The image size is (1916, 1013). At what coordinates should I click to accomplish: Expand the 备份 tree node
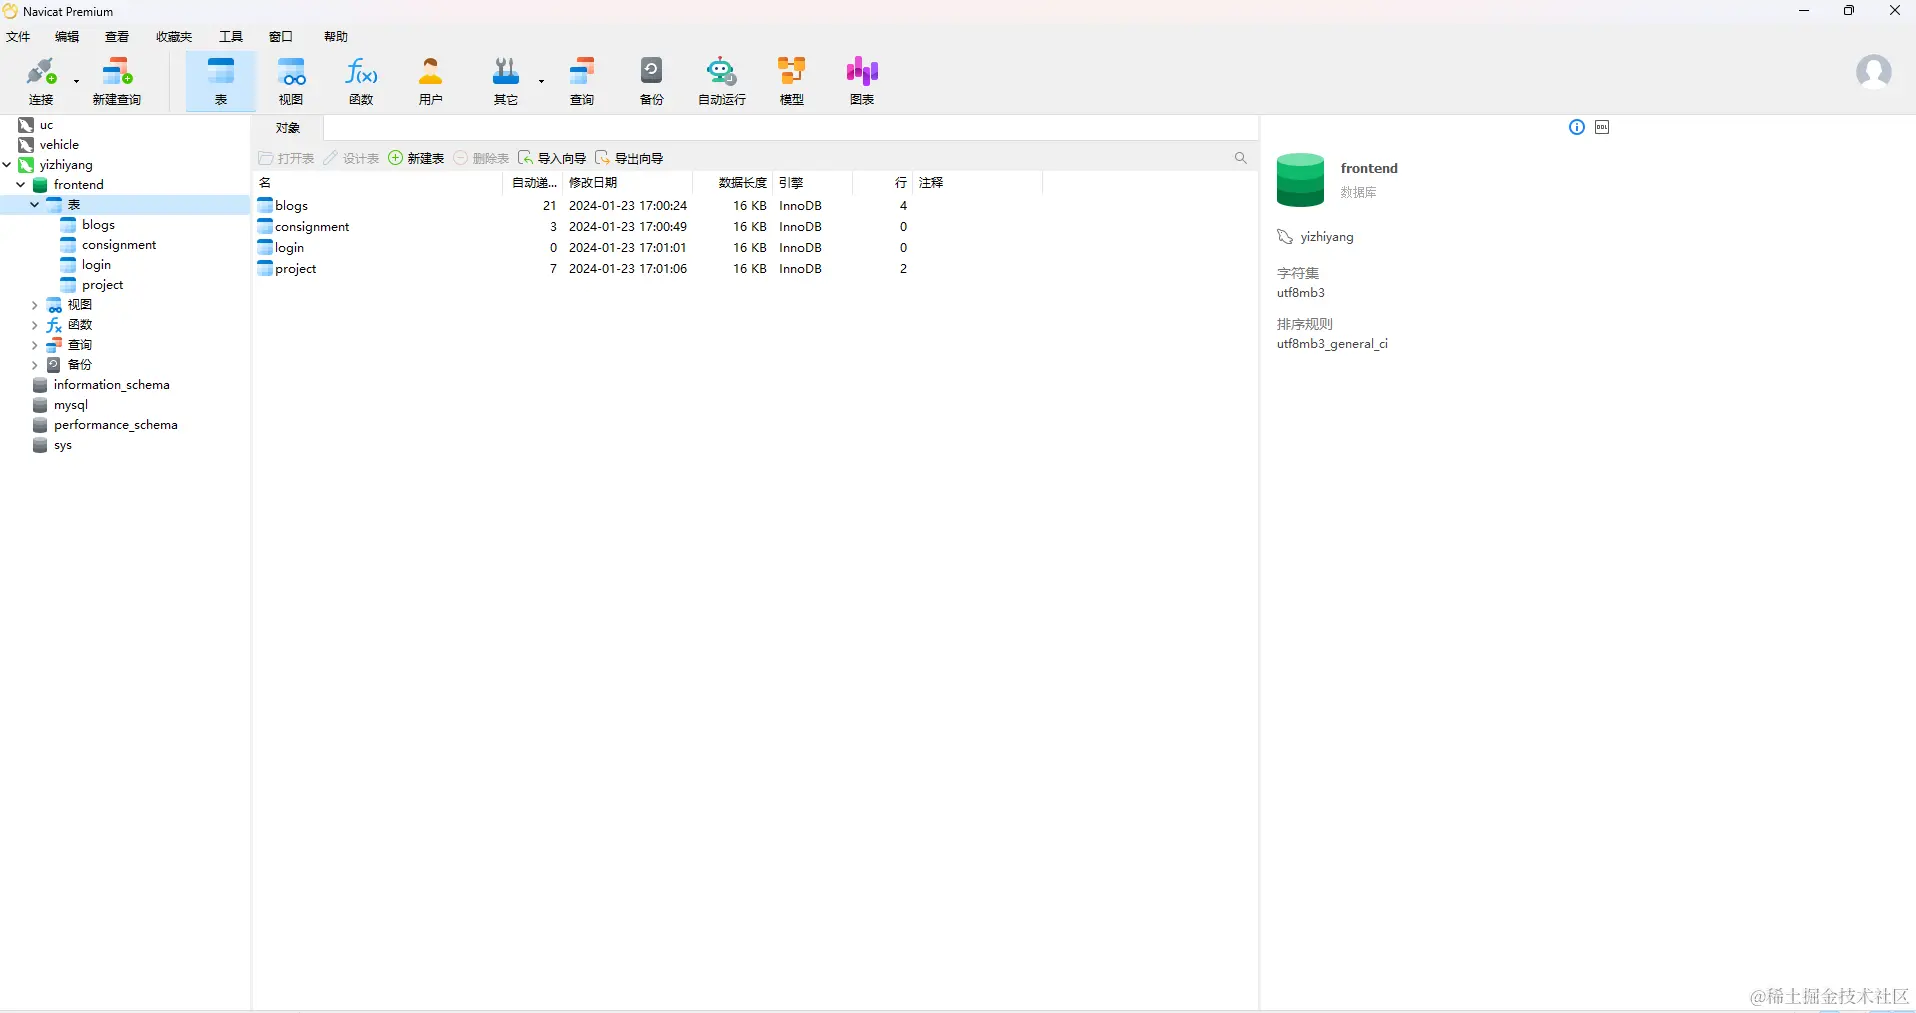(x=35, y=365)
